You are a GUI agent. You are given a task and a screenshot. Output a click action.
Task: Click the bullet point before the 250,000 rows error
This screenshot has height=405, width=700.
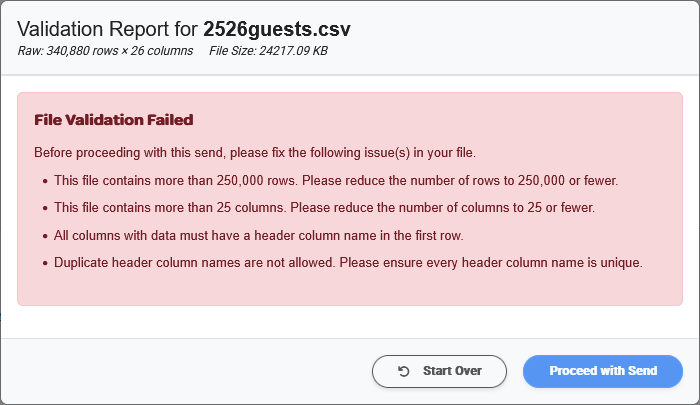coord(45,182)
